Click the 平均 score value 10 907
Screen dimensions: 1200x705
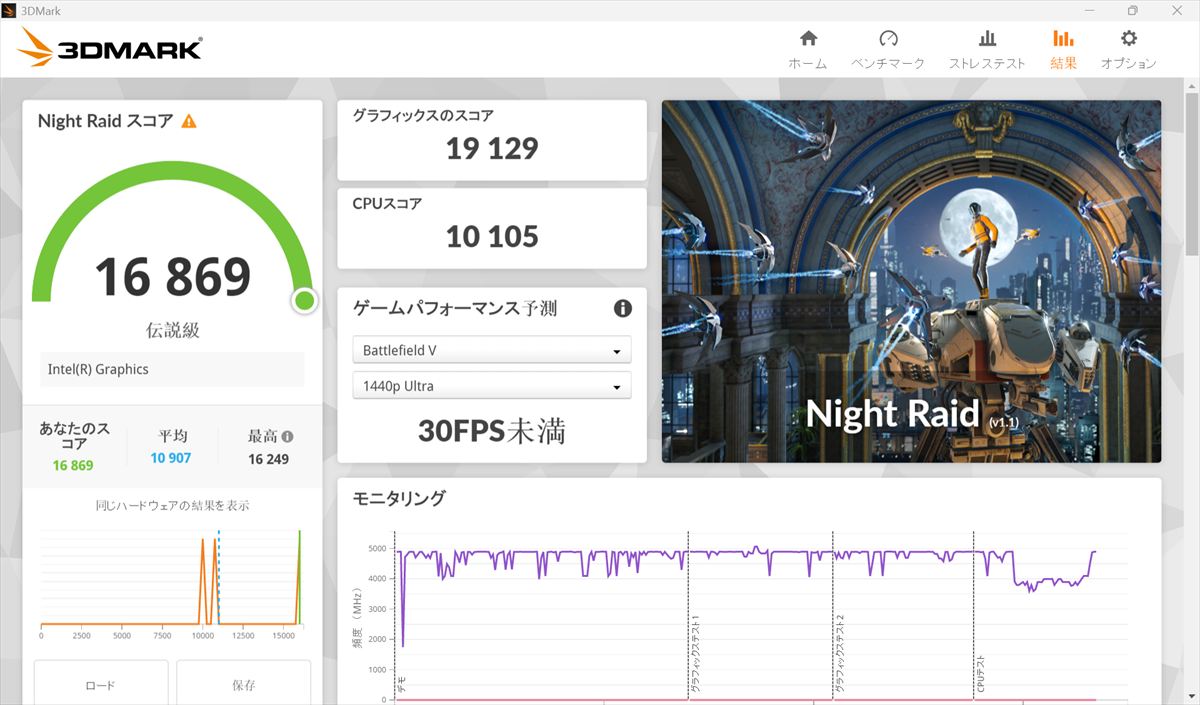[x=171, y=458]
